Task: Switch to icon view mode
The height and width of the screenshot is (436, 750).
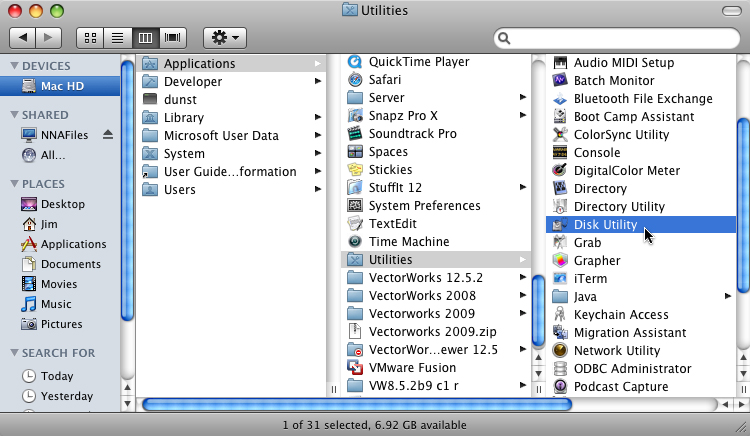Action: coord(92,38)
